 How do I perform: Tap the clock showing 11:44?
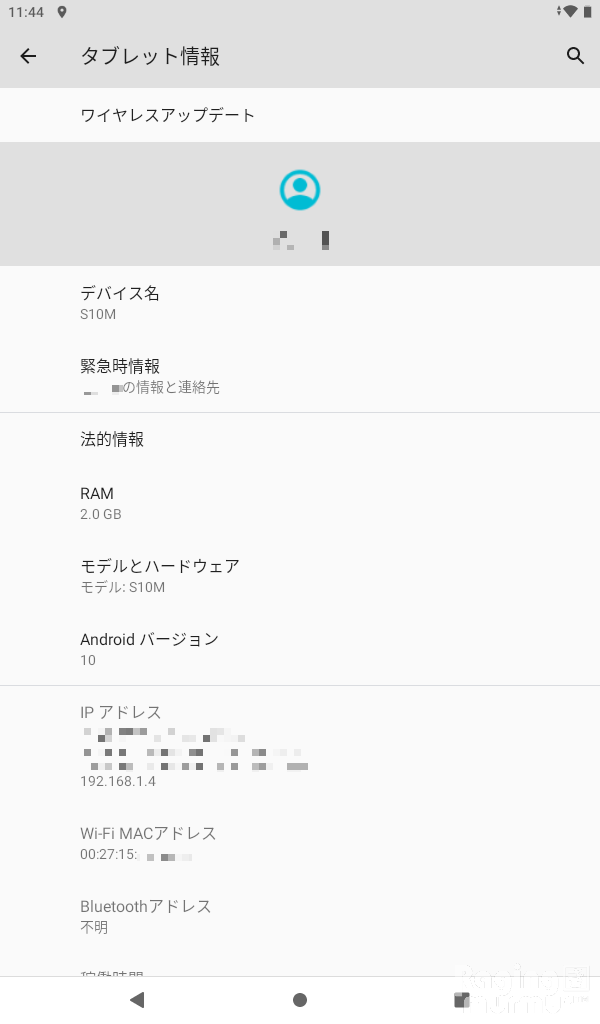26,12
